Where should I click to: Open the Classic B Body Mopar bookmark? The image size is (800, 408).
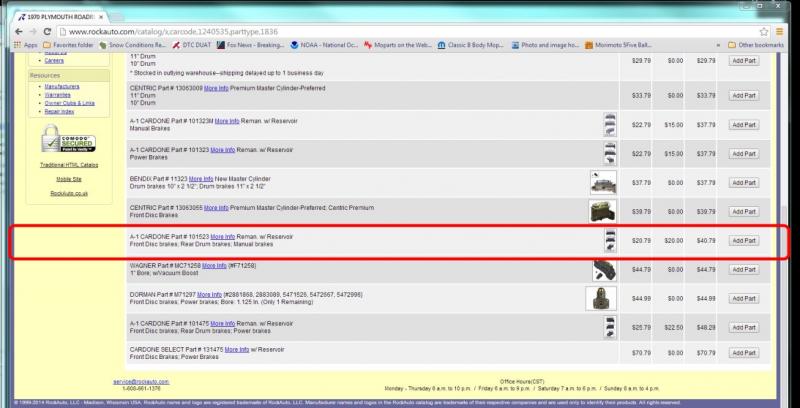[x=471, y=45]
